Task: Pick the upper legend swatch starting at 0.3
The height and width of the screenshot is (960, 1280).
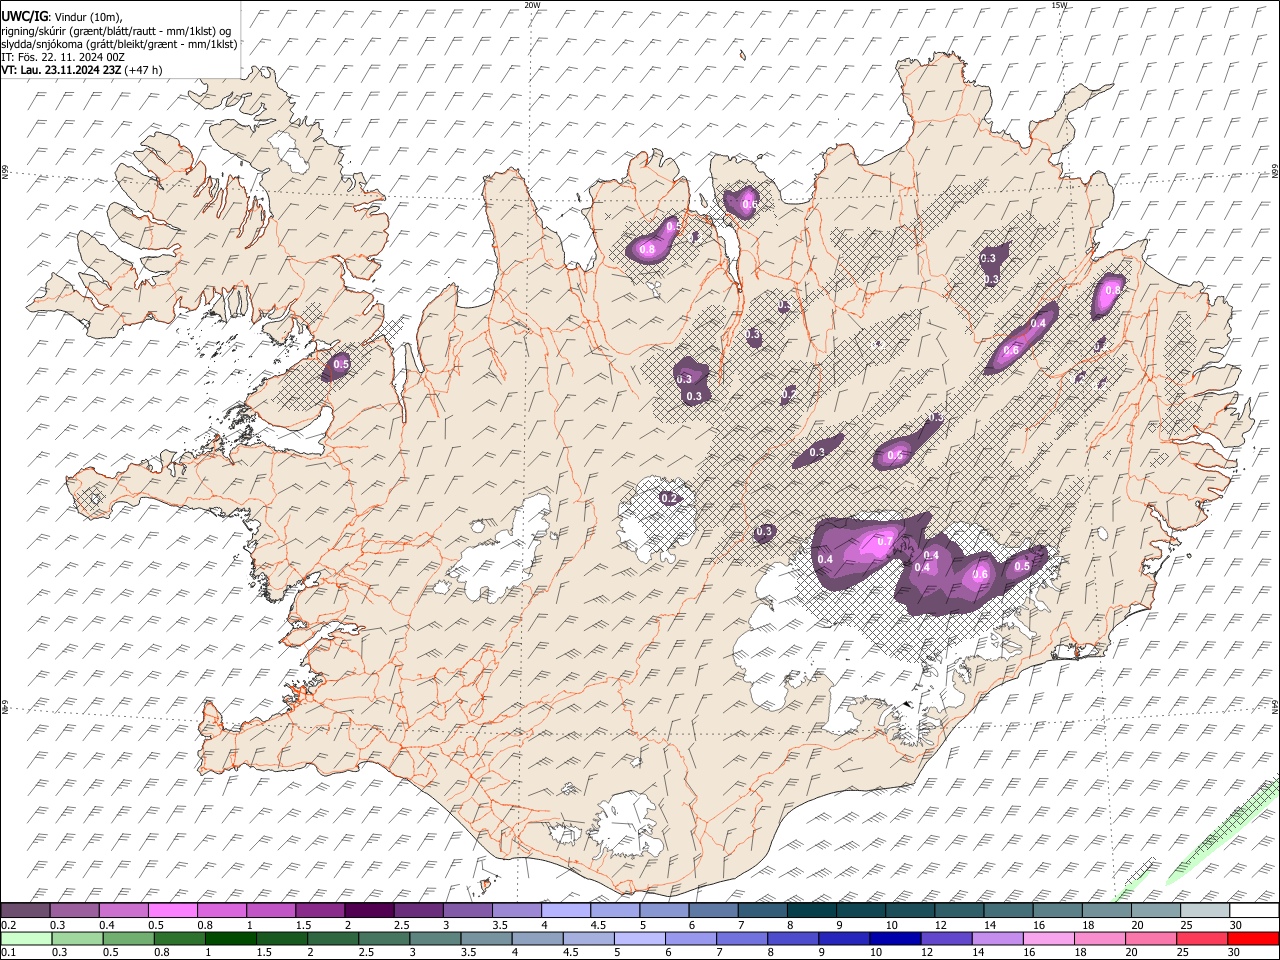Action: pyautogui.click(x=74, y=910)
